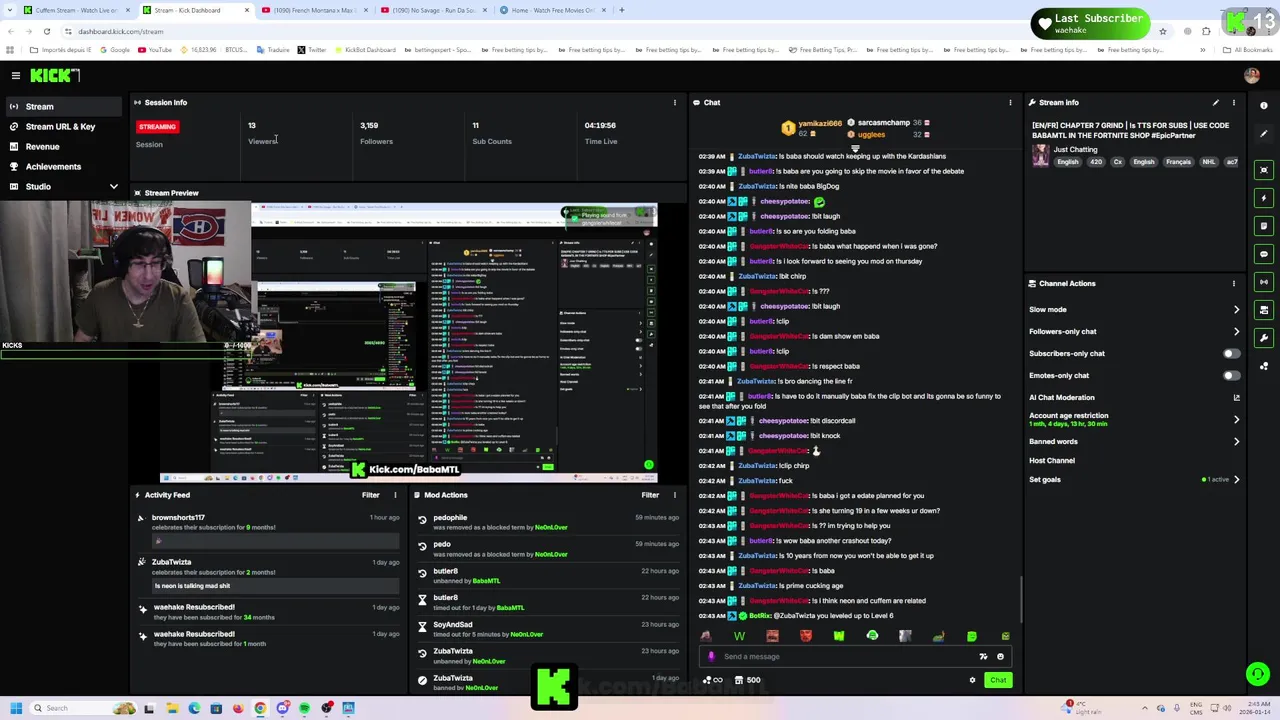The width and height of the screenshot is (1280, 720).
Task: Open Mod Actions Filter
Action: pos(650,495)
